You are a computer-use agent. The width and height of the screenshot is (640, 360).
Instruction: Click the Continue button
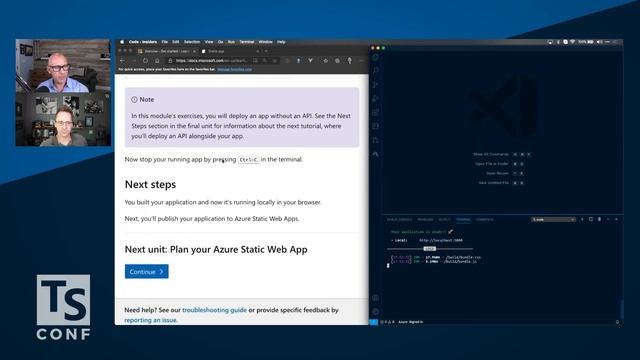click(x=147, y=271)
